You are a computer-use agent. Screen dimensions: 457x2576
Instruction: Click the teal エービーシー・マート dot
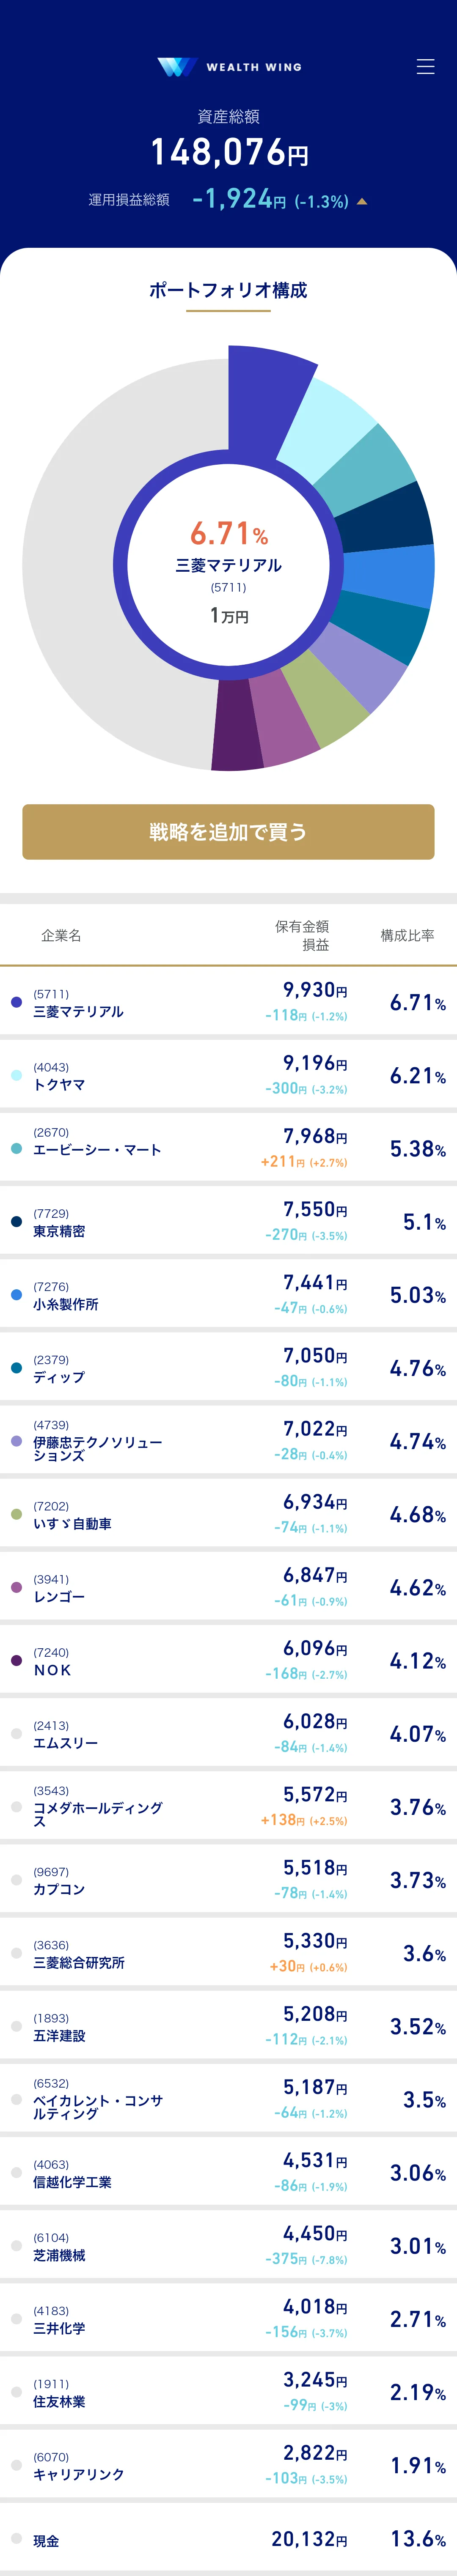tap(16, 1148)
